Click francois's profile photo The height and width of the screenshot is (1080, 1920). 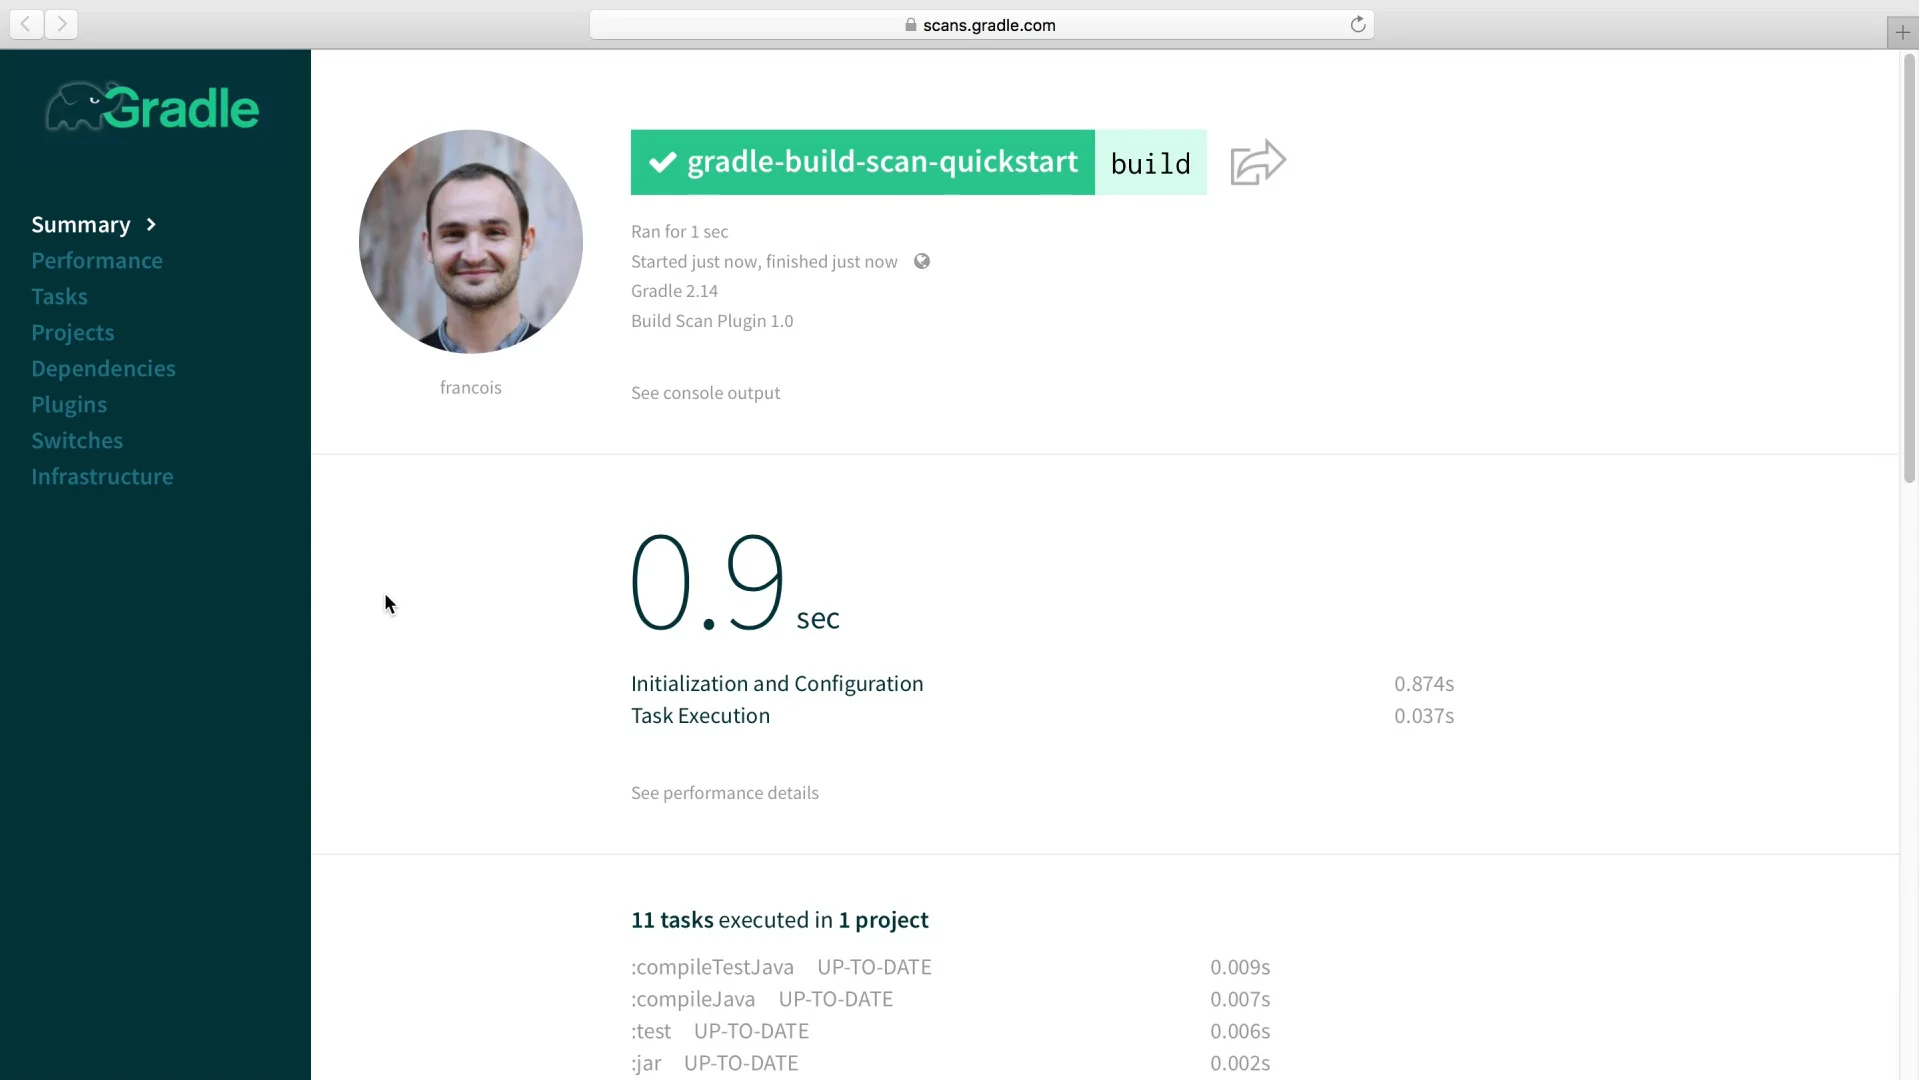click(471, 241)
